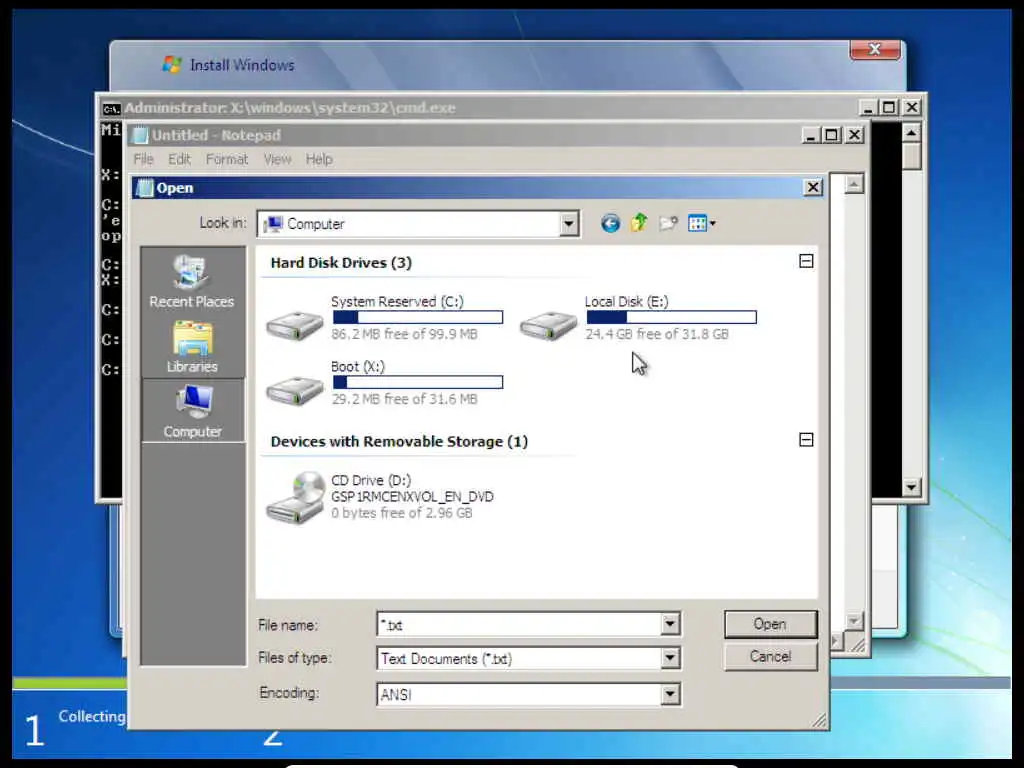The height and width of the screenshot is (768, 1024).
Task: Click the Notepad title bar icon
Action: click(140, 135)
